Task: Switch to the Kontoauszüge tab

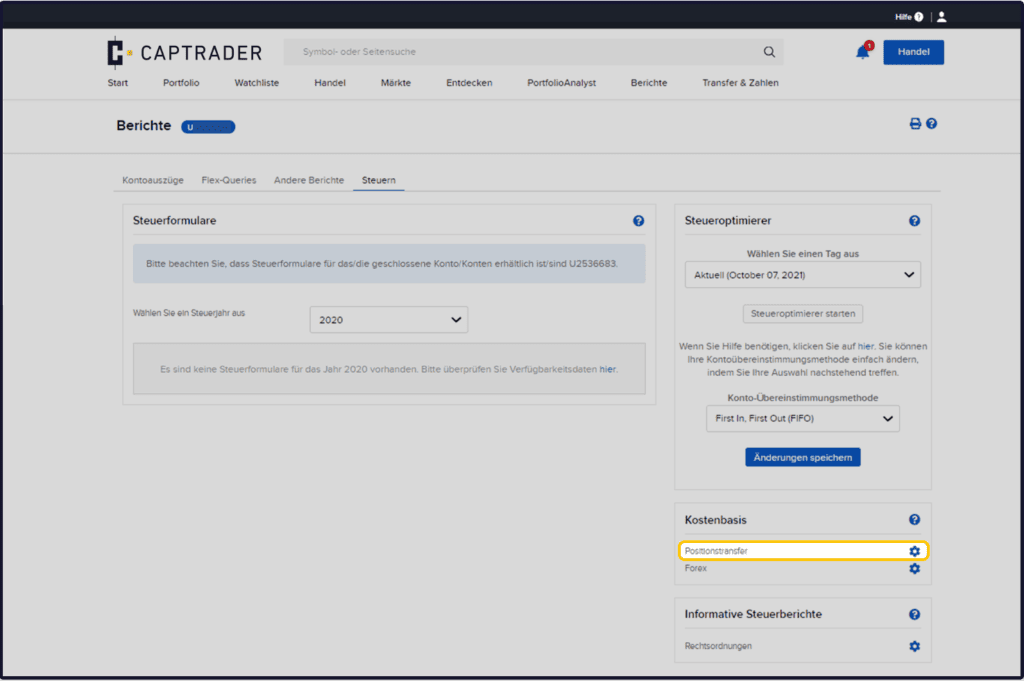Action: pos(153,180)
